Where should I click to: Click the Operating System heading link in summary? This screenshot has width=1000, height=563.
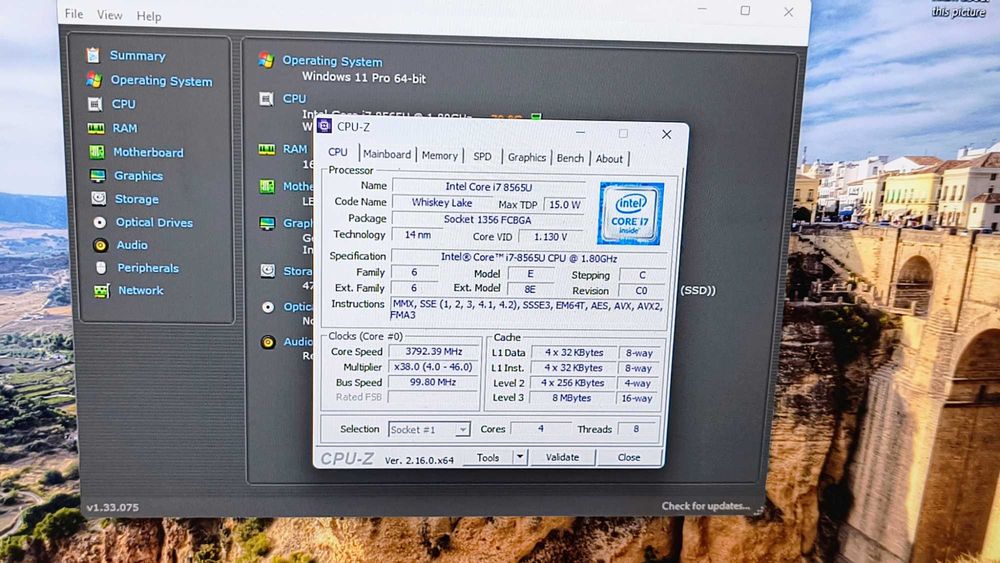[332, 61]
